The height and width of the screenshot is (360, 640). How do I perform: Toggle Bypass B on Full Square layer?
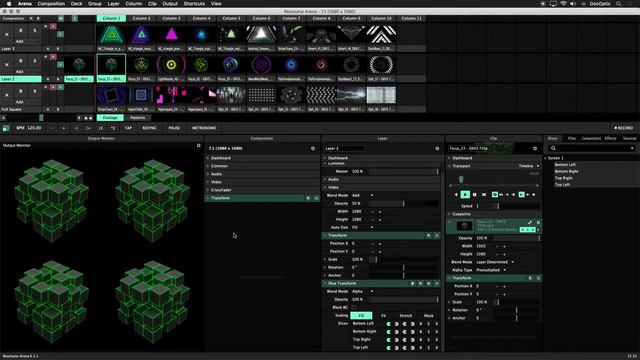21,91
